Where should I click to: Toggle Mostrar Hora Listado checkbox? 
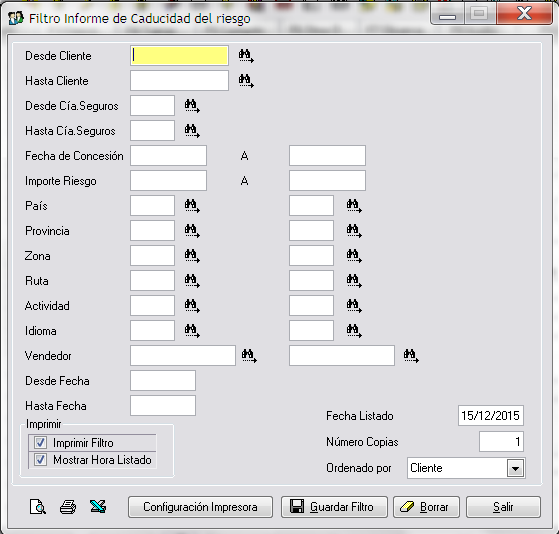[40, 460]
